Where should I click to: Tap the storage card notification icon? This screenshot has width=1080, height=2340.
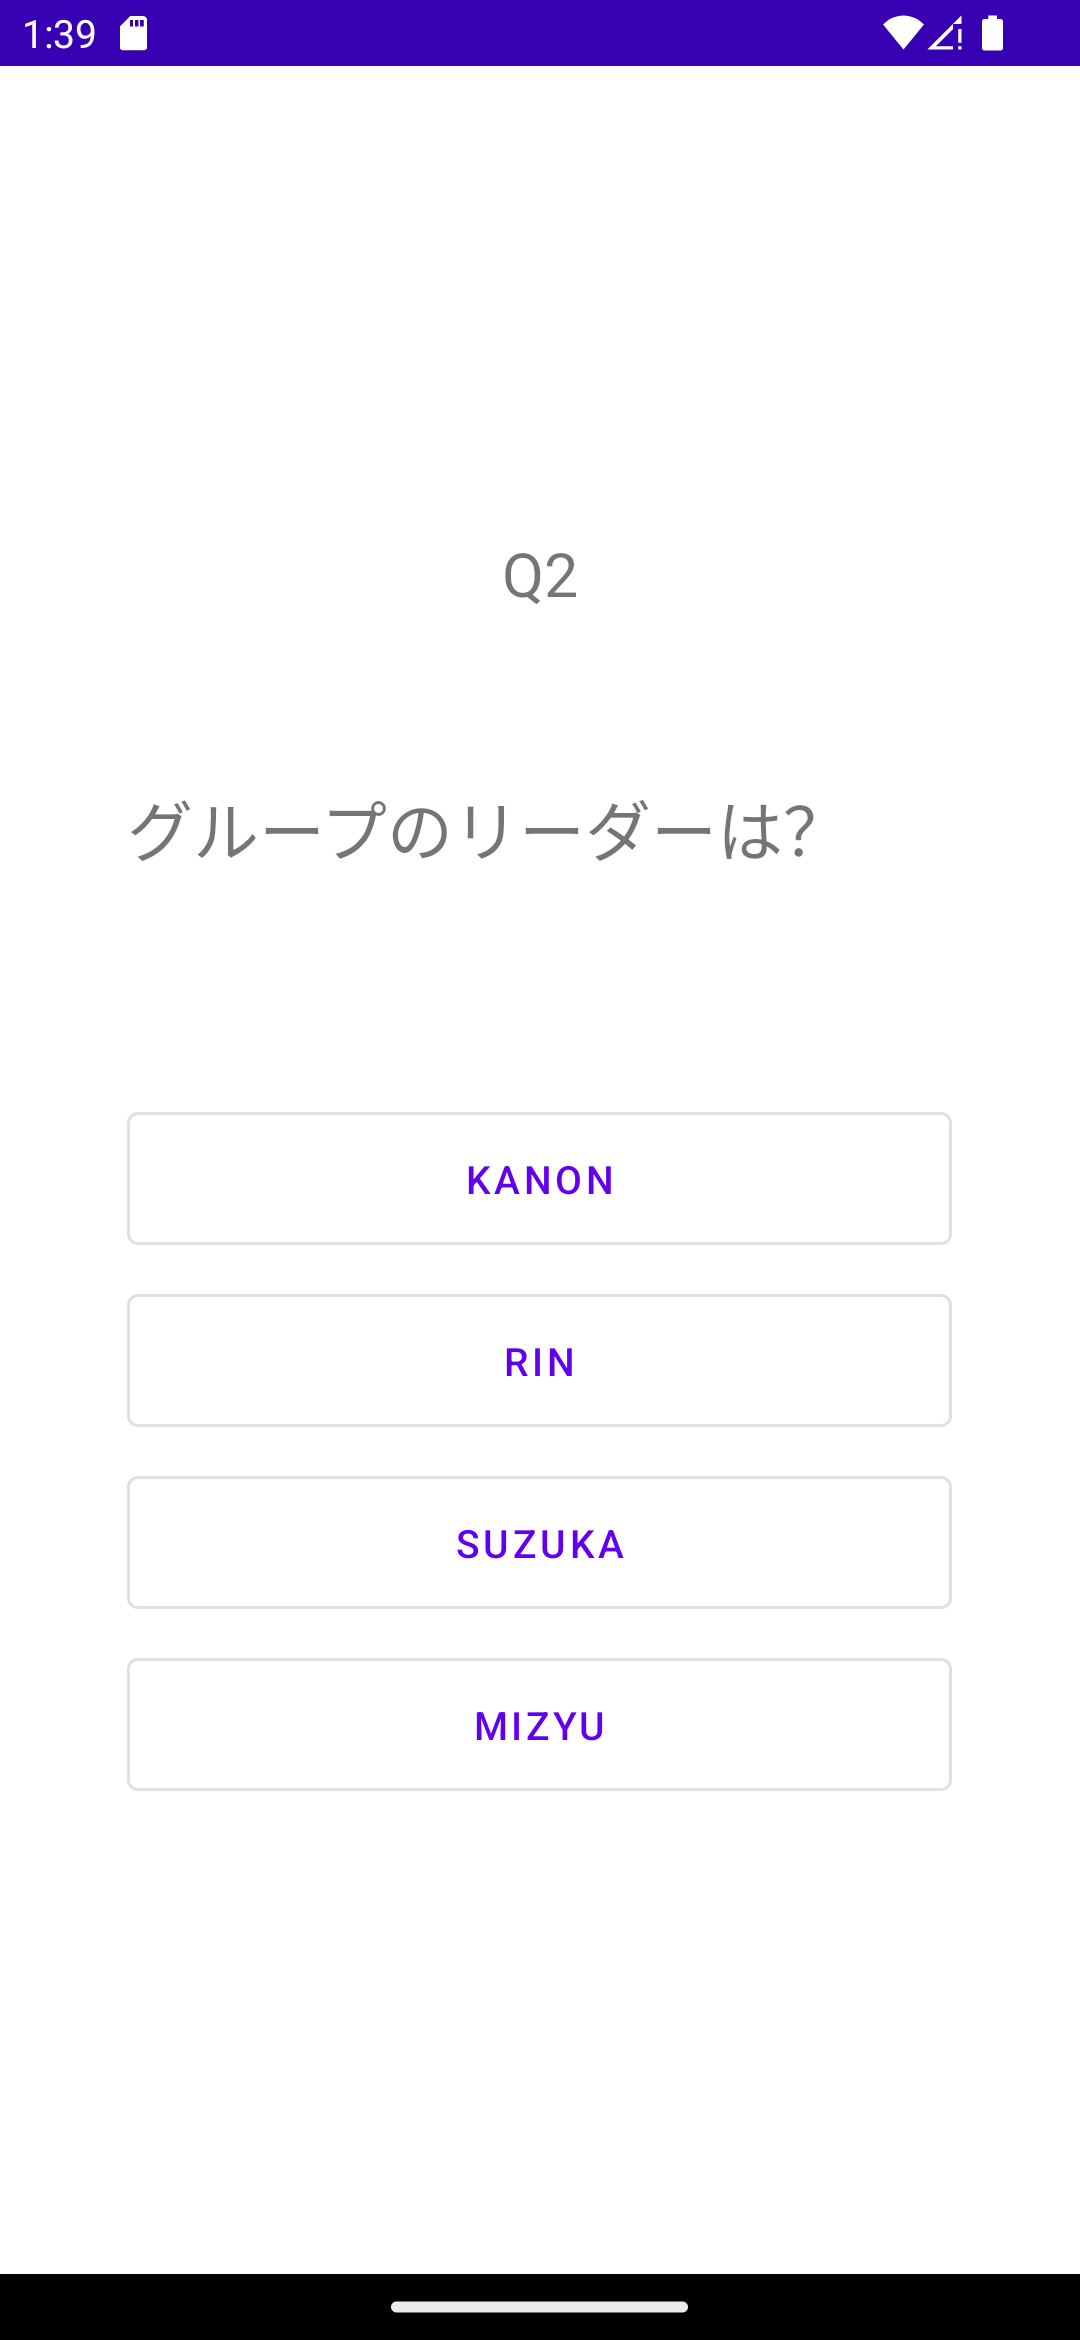[134, 33]
